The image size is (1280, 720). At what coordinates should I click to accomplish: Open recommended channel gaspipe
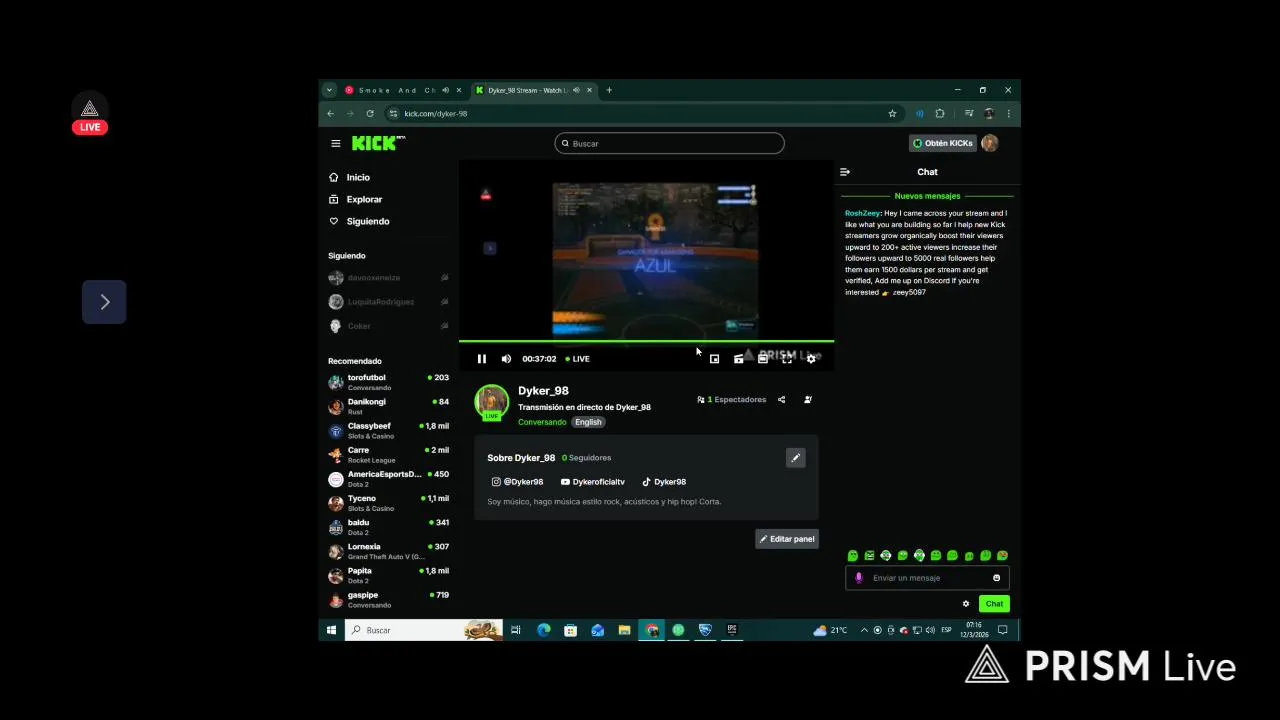click(388, 599)
